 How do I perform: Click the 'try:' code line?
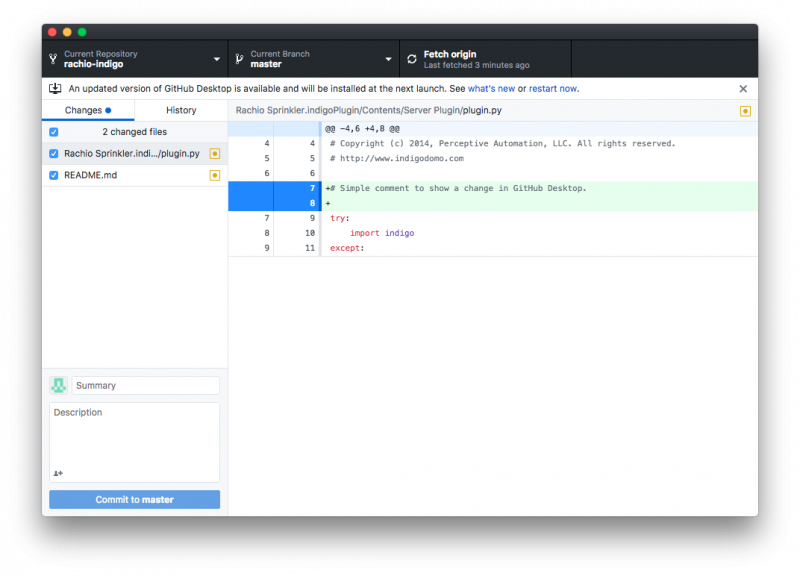tap(340, 218)
